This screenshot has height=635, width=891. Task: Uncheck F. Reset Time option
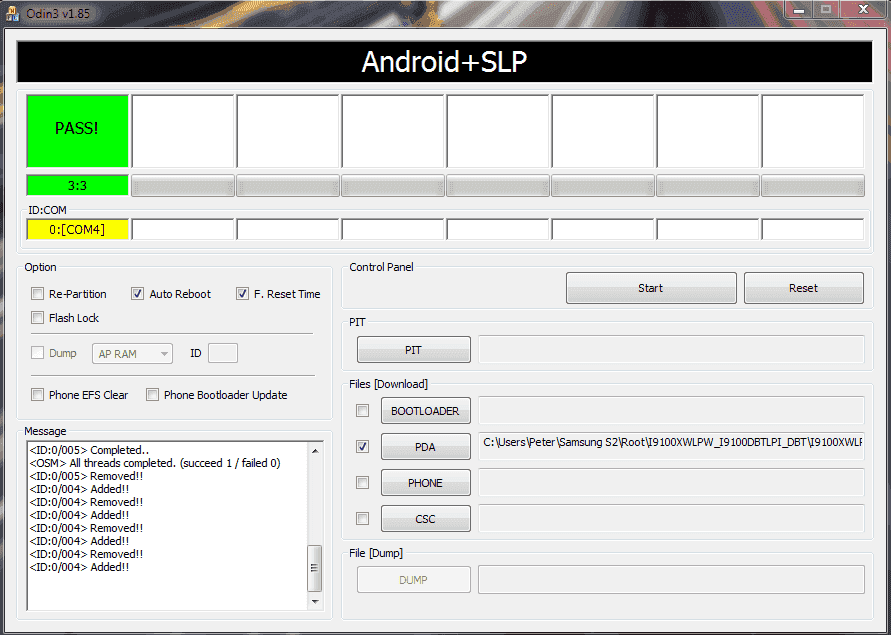pyautogui.click(x=243, y=294)
